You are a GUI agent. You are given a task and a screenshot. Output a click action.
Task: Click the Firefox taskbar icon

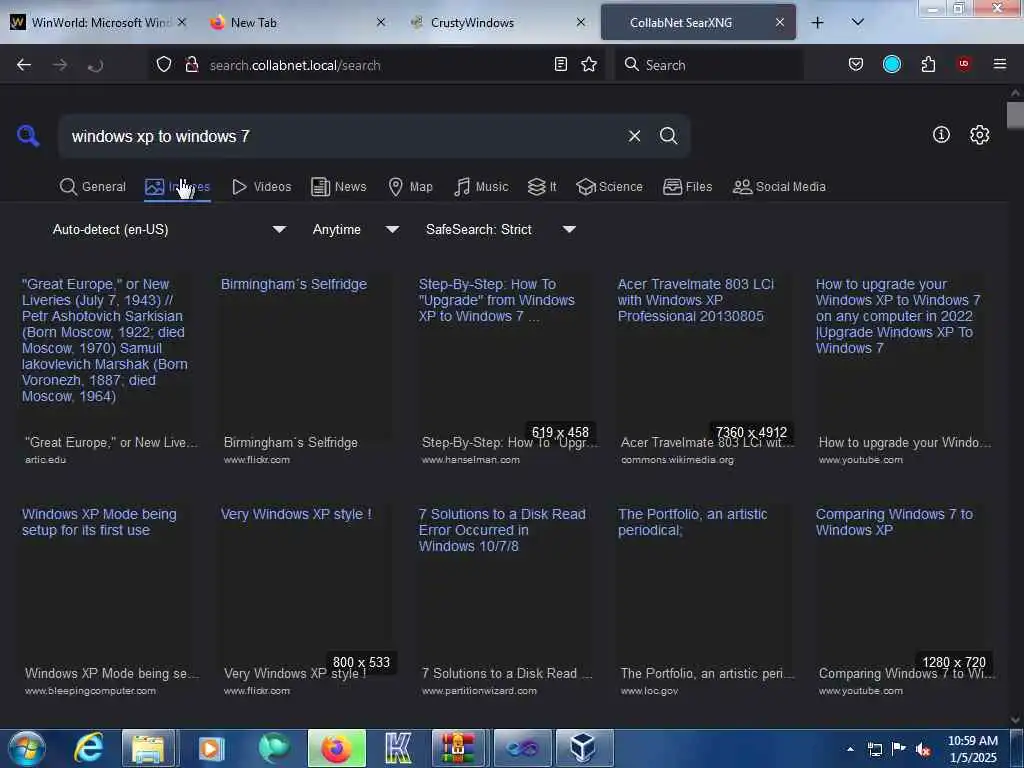pyautogui.click(x=336, y=748)
